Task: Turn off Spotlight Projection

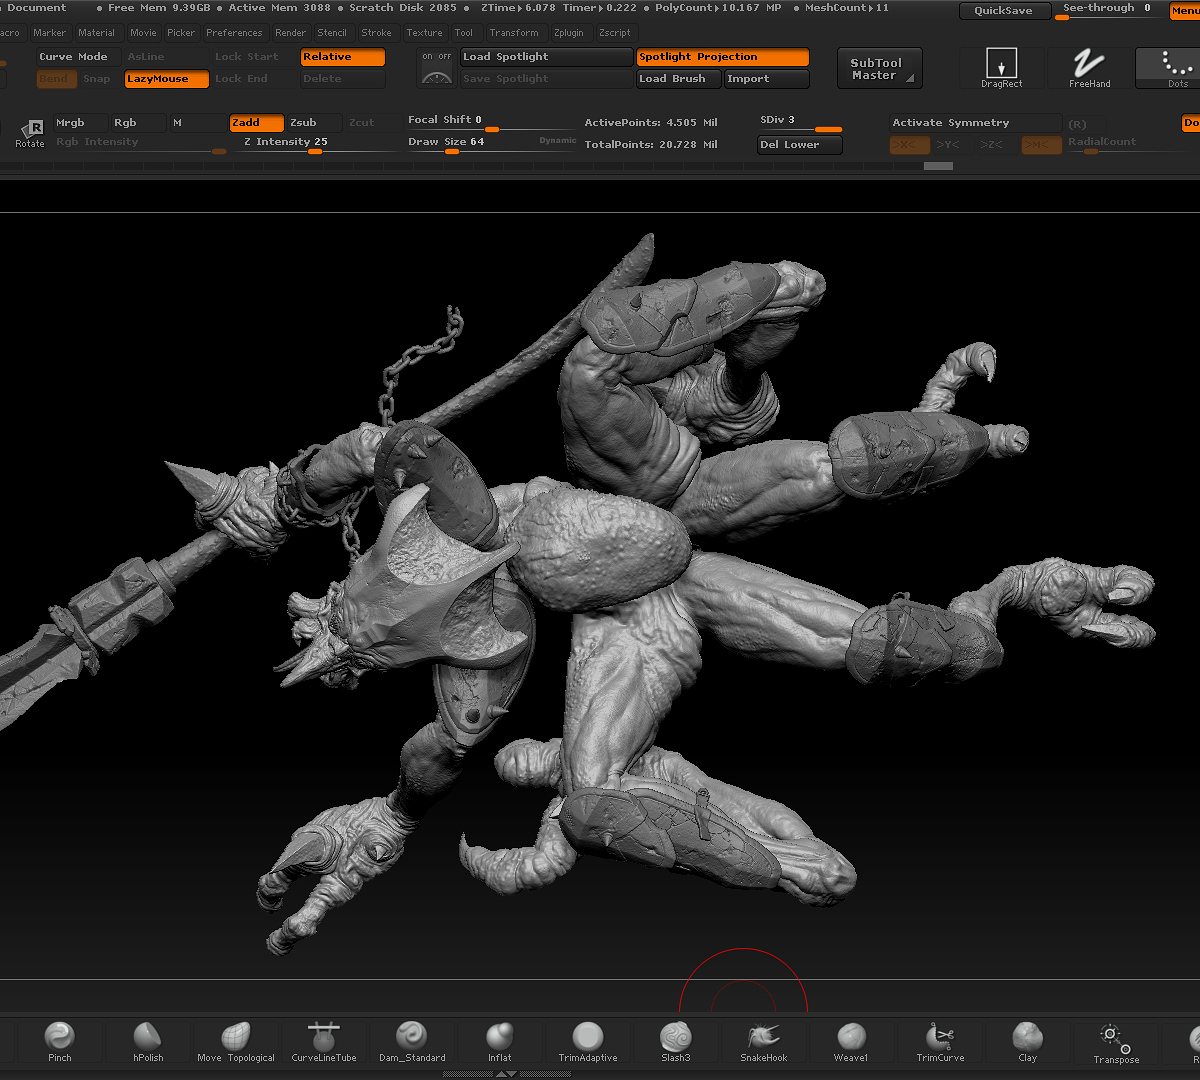Action: pos(723,57)
